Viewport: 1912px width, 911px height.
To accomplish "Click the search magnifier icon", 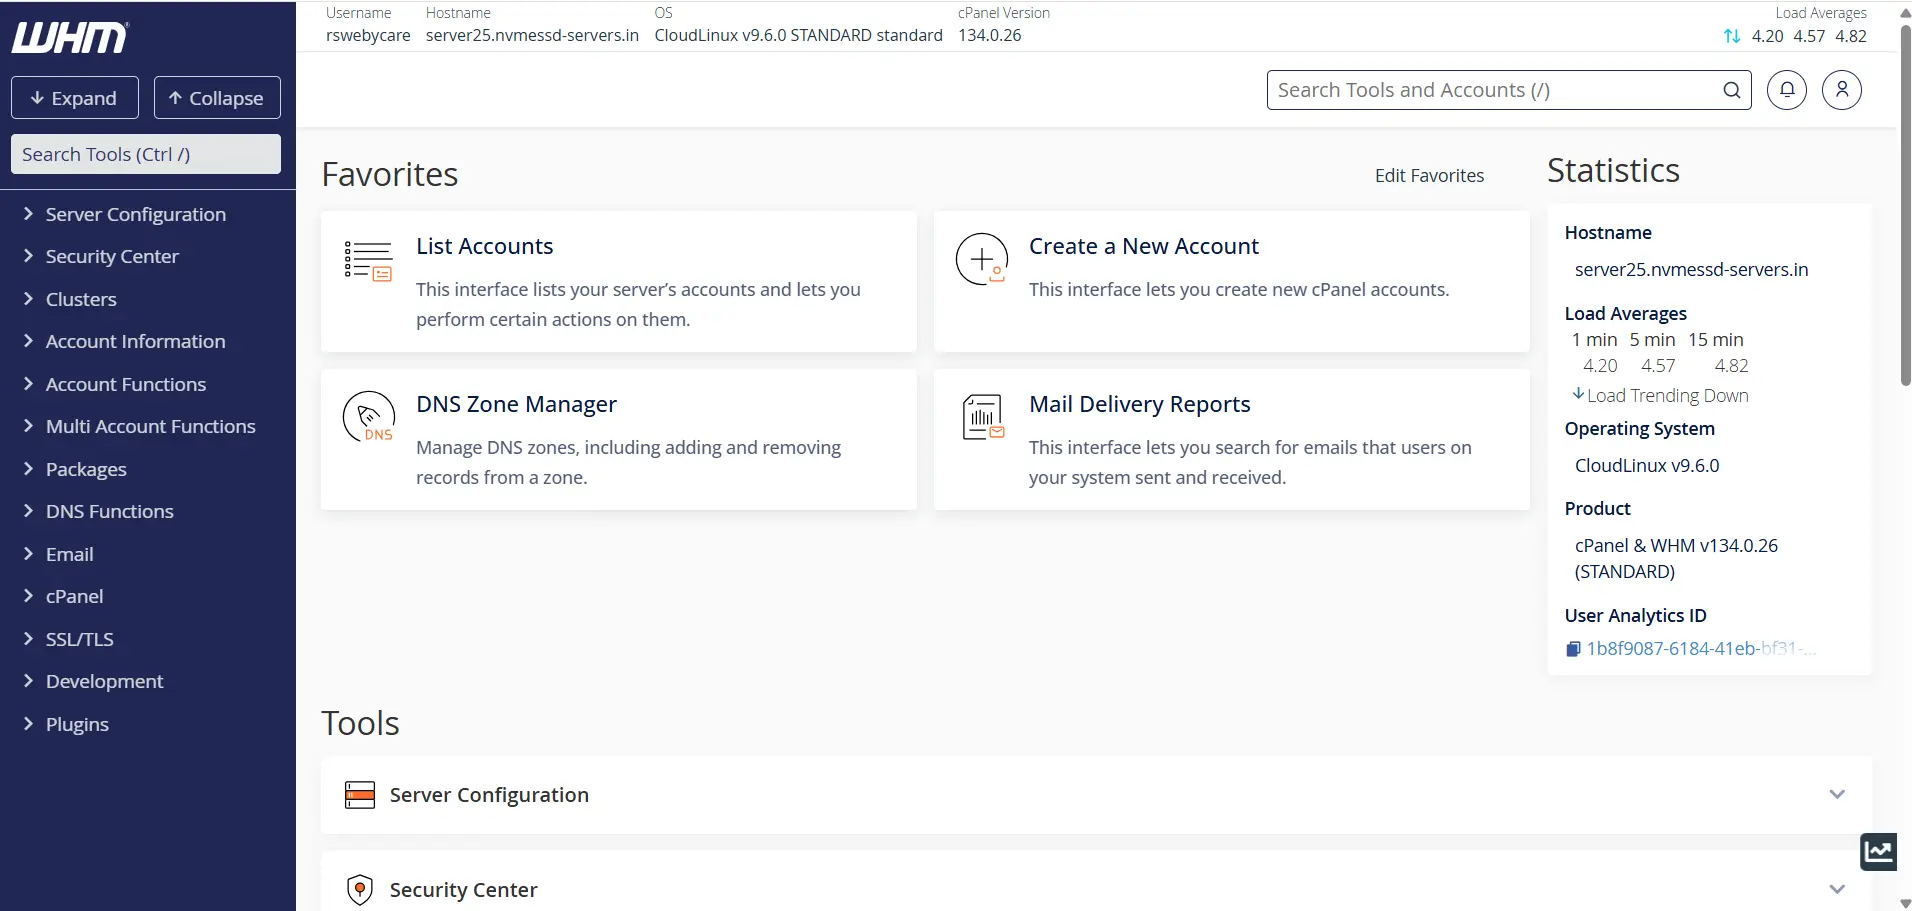I will (1731, 90).
